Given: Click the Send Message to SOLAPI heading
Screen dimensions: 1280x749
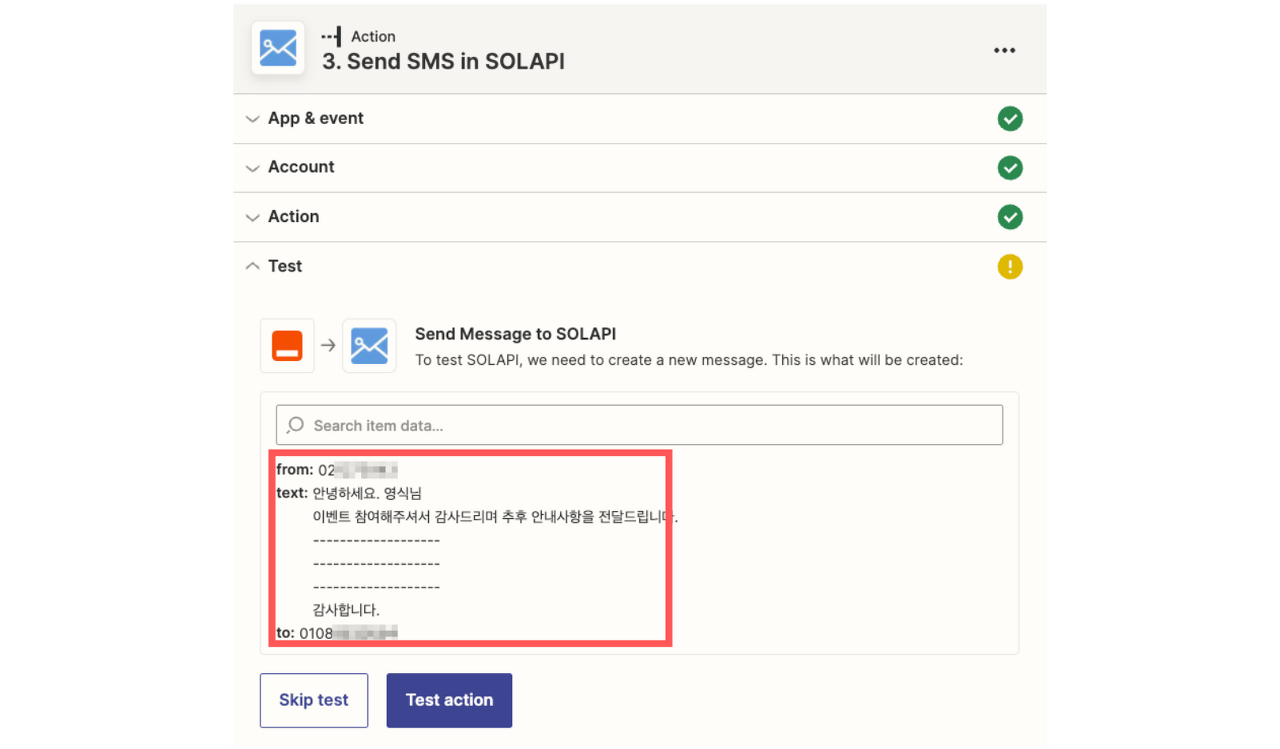Looking at the screenshot, I should pyautogui.click(x=515, y=334).
